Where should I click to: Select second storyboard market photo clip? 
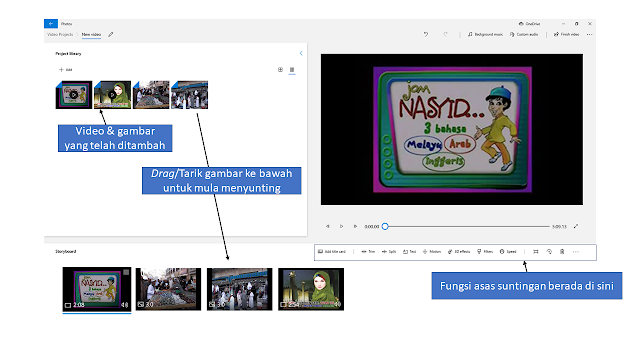click(168, 289)
